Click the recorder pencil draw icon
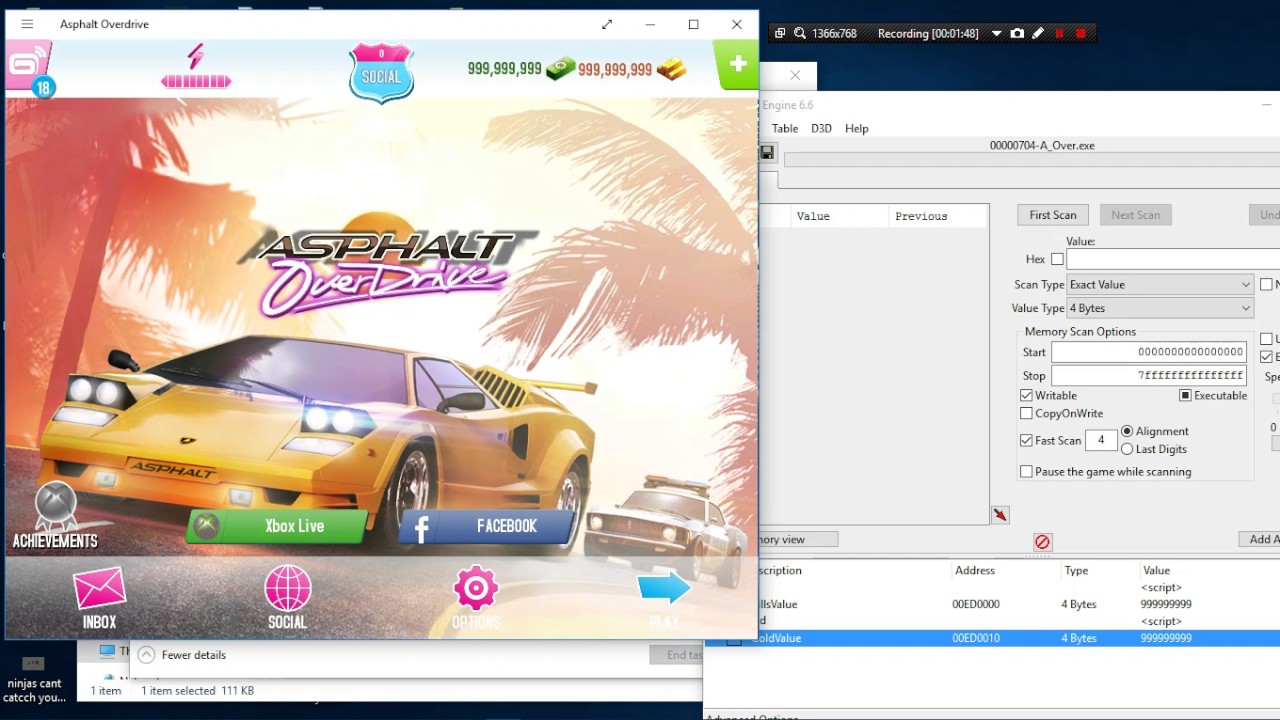This screenshot has height=720, width=1280. [x=1038, y=33]
